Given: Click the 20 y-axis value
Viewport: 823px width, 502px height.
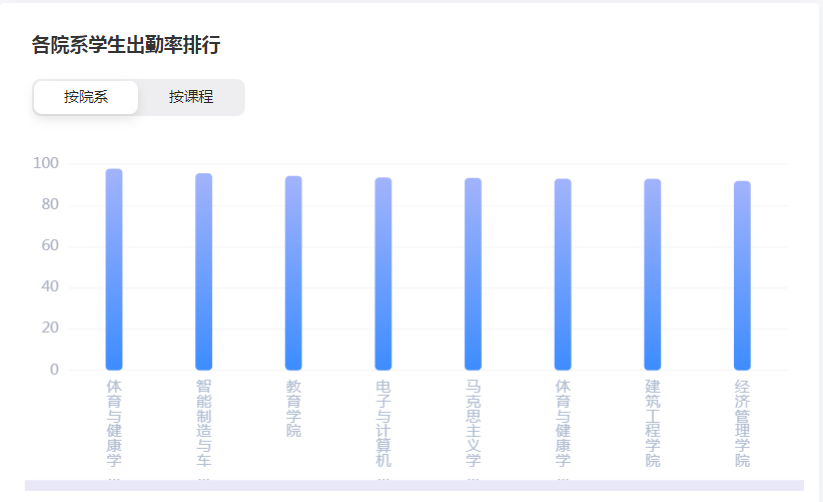Looking at the screenshot, I should point(50,328).
